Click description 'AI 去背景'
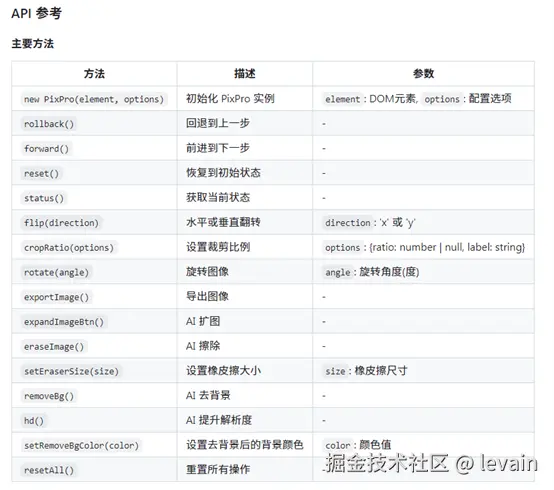 point(208,395)
